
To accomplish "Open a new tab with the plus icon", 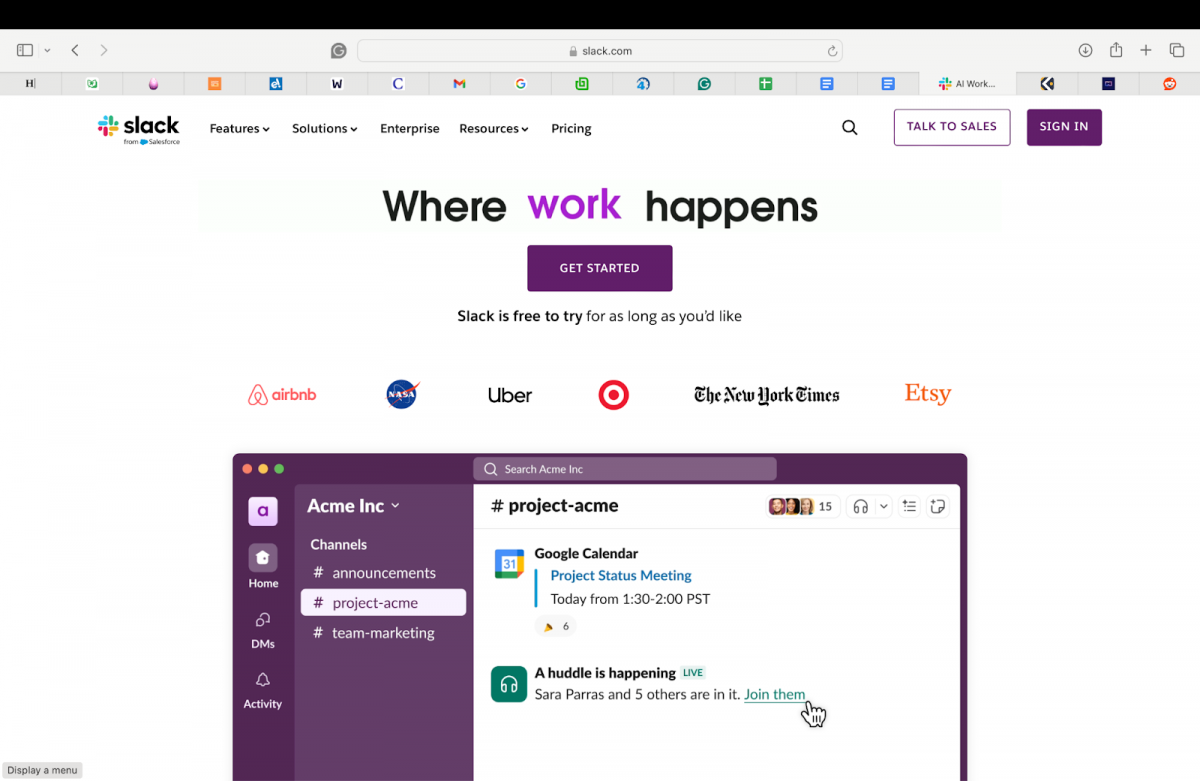I will click(x=1146, y=50).
